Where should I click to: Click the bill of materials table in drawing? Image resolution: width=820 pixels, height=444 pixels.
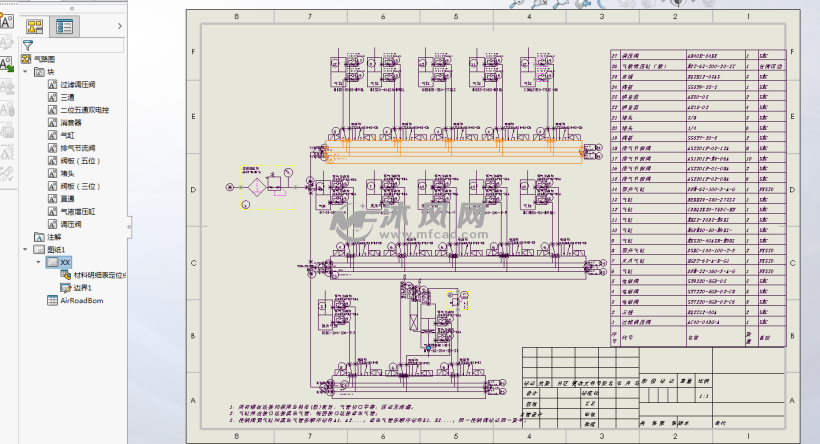[698, 198]
